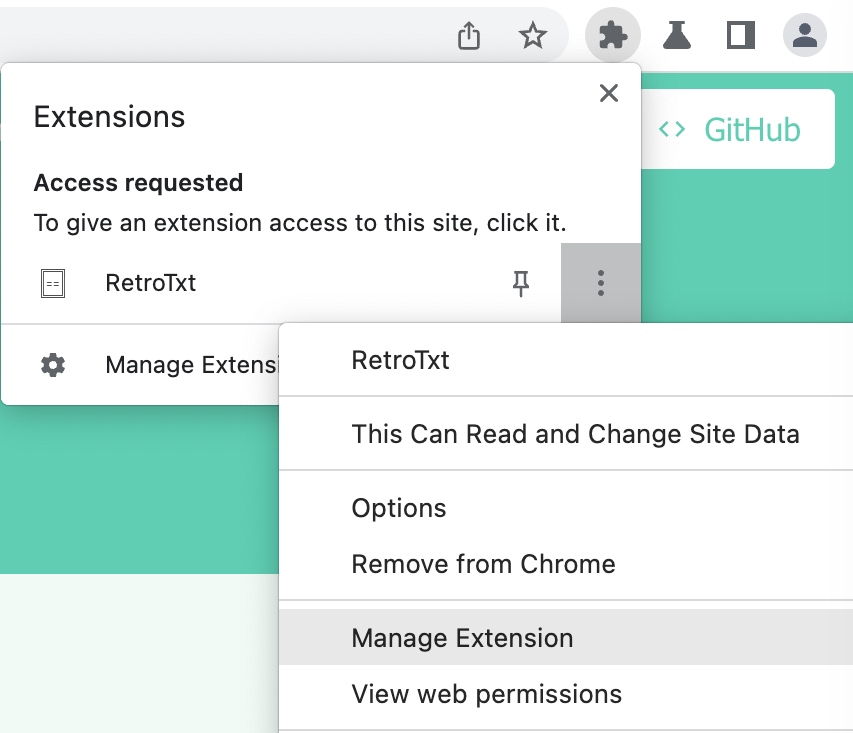This screenshot has height=733, width=853.
Task: Open the profile avatar menu
Action: click(x=805, y=35)
